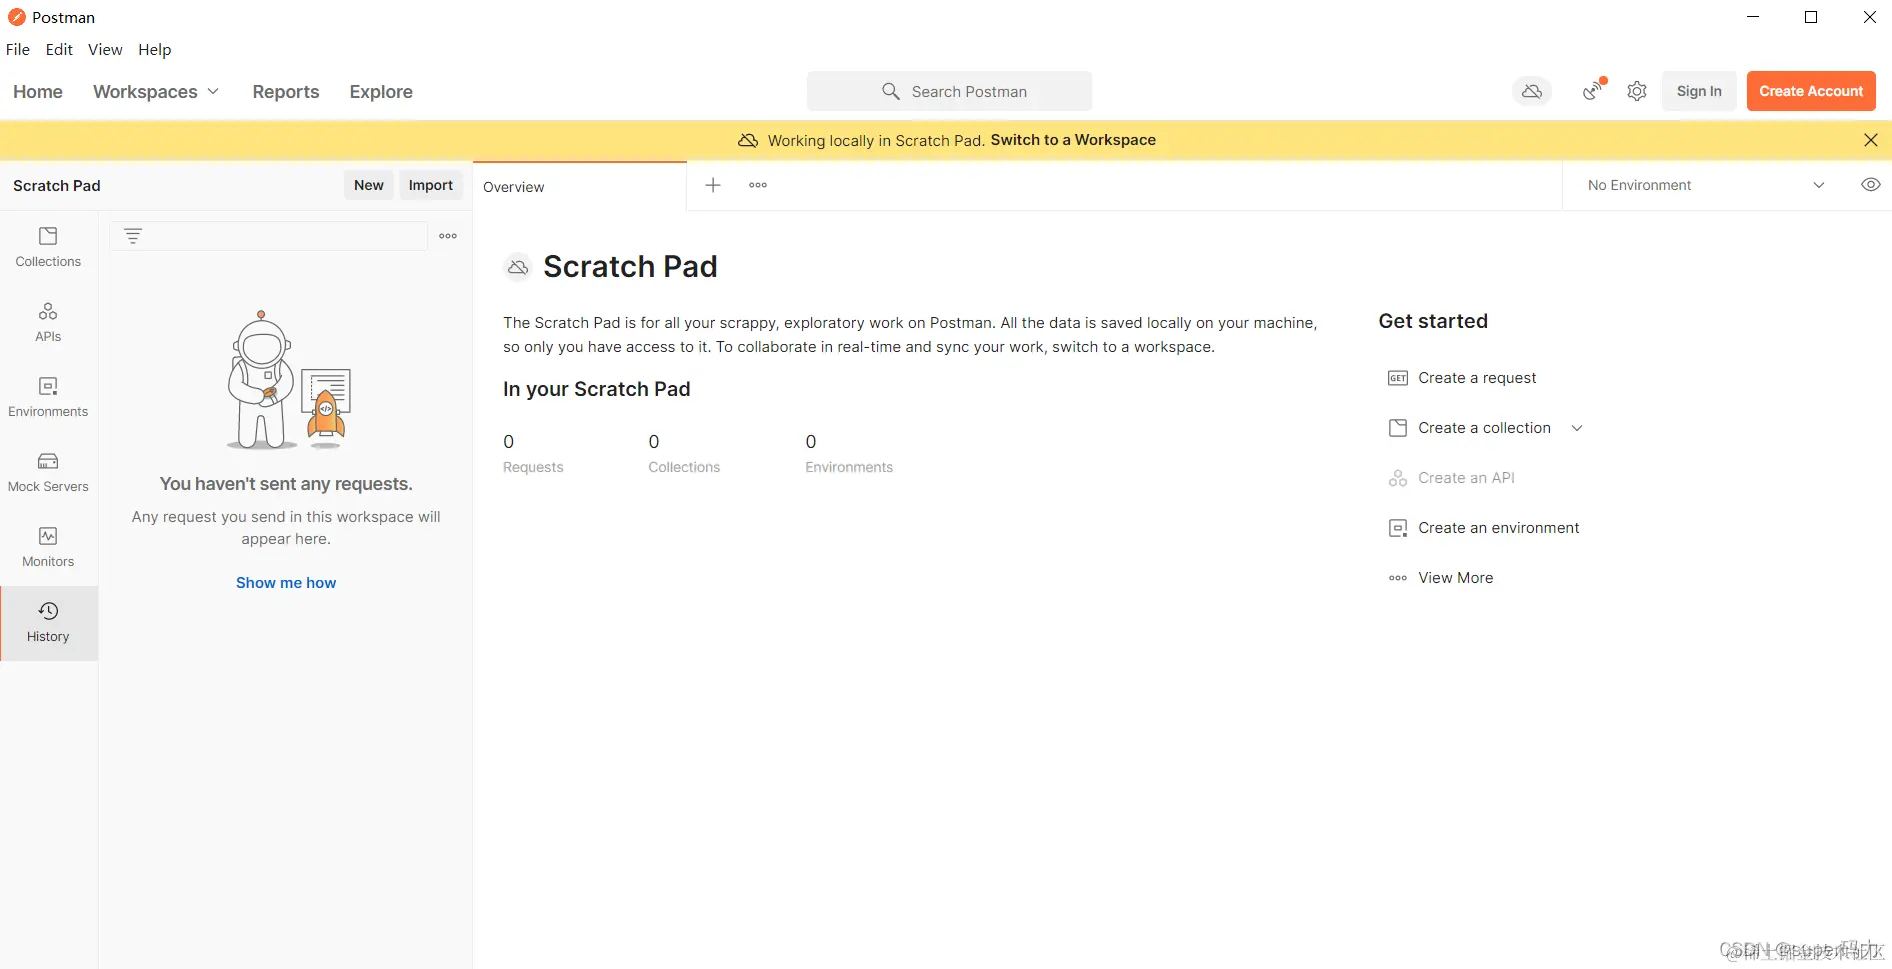Viewport: 1892px width, 969px height.
Task: Close the yellow Scratch Pad banner
Action: [x=1871, y=140]
